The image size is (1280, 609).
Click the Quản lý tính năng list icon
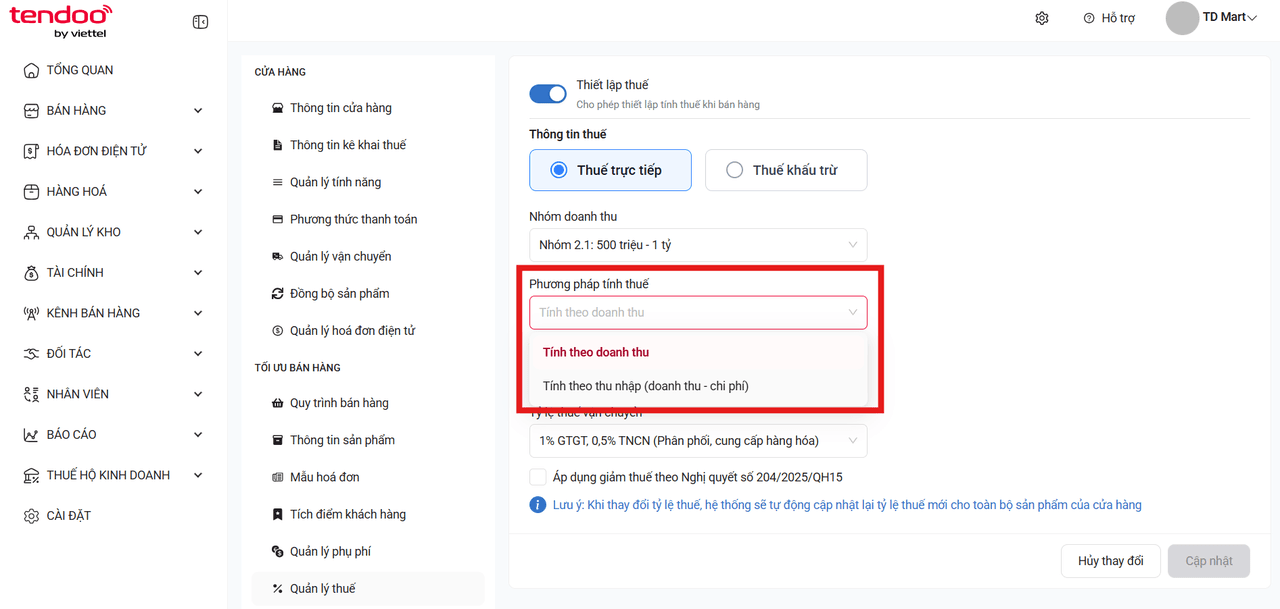pyautogui.click(x=277, y=182)
